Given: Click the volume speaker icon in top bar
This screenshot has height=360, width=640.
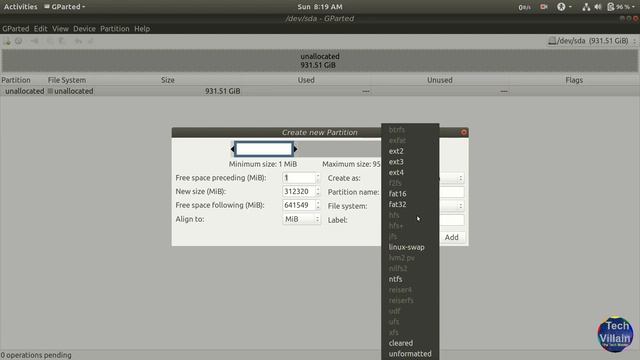Looking at the screenshot, I should pos(598,7).
